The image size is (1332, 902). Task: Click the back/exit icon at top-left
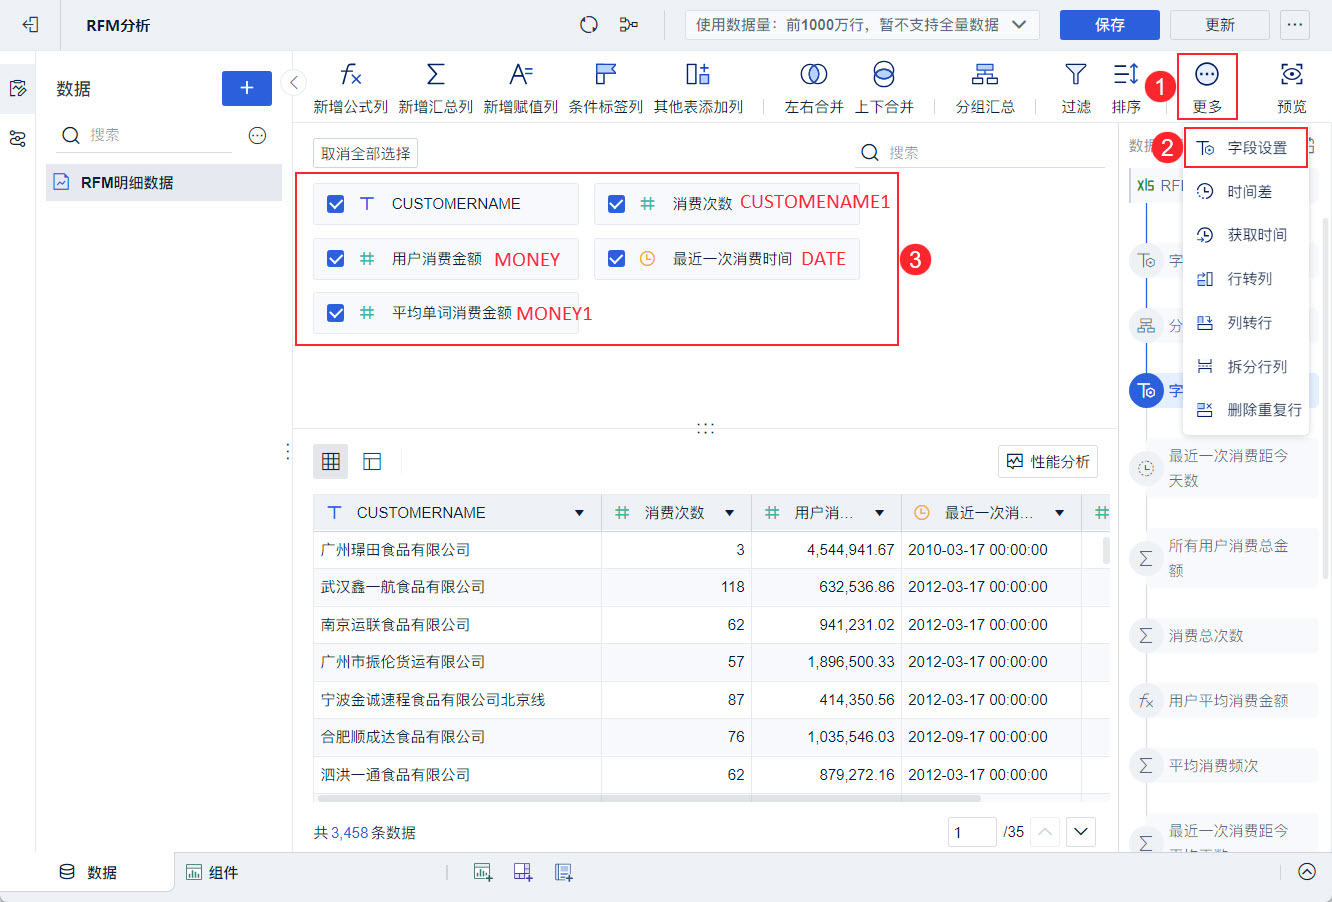[x=30, y=24]
